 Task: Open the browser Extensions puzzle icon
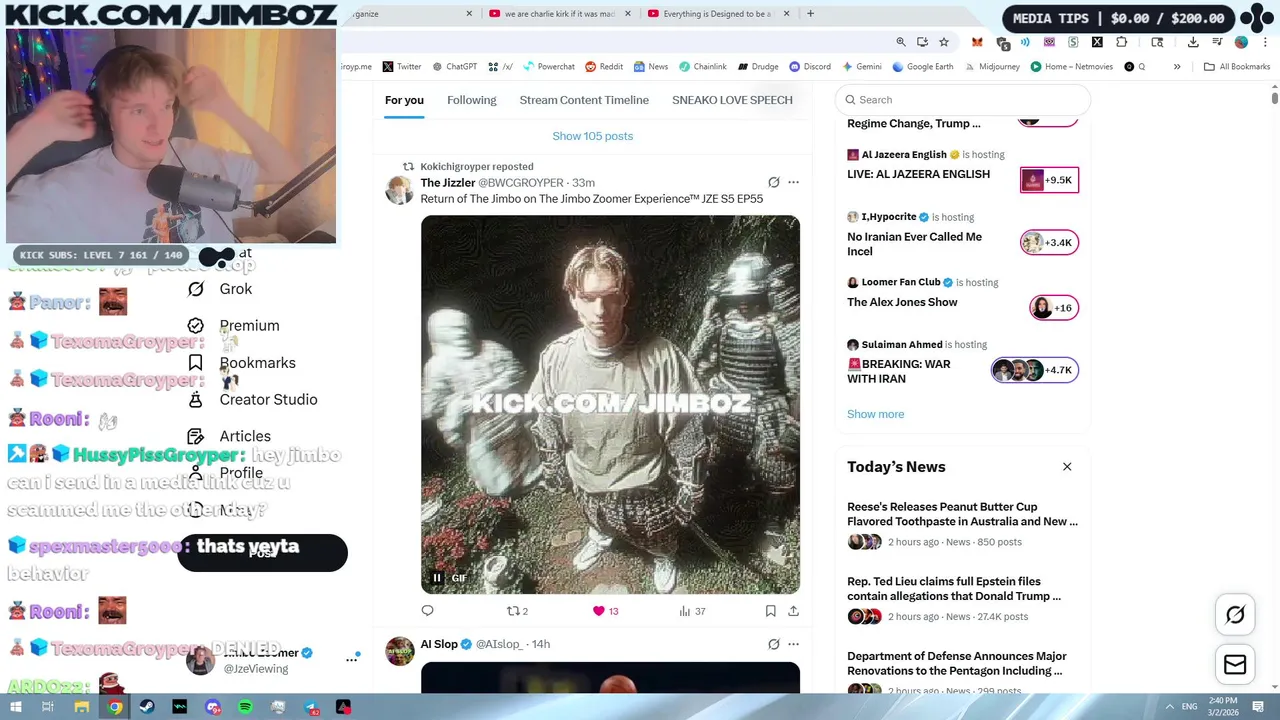[x=1121, y=42]
